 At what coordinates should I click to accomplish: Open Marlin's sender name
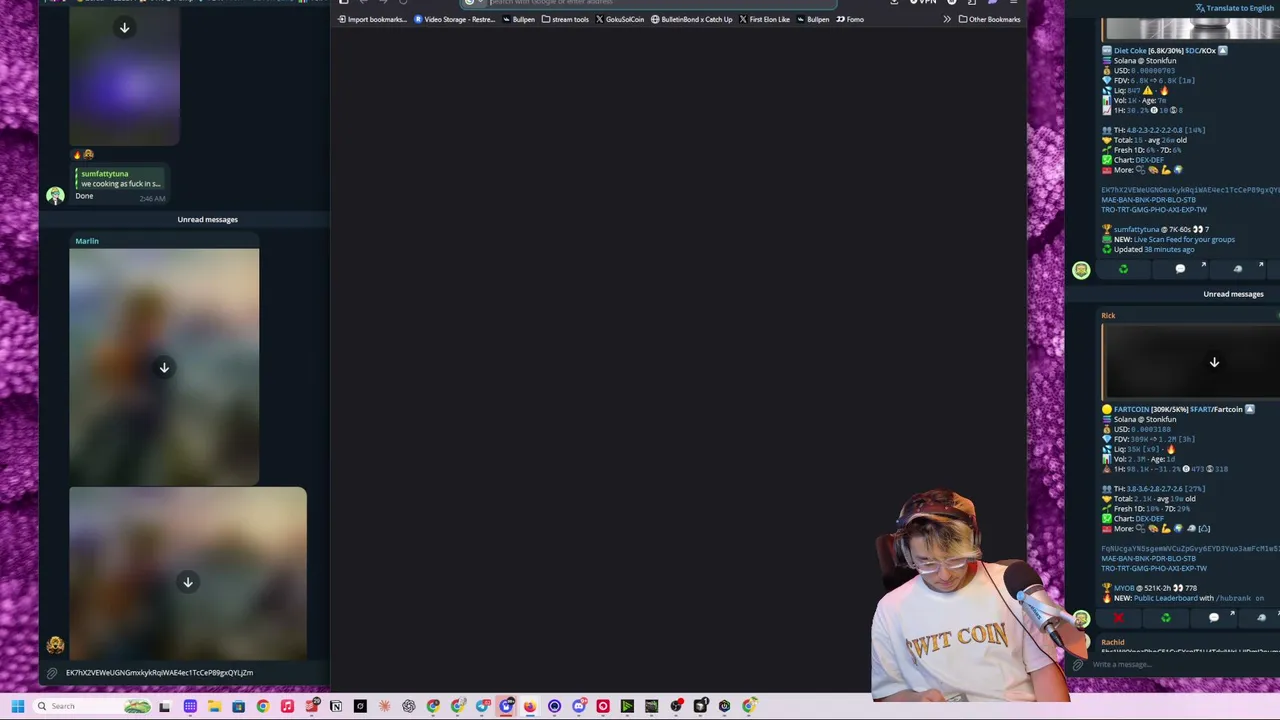coord(87,241)
